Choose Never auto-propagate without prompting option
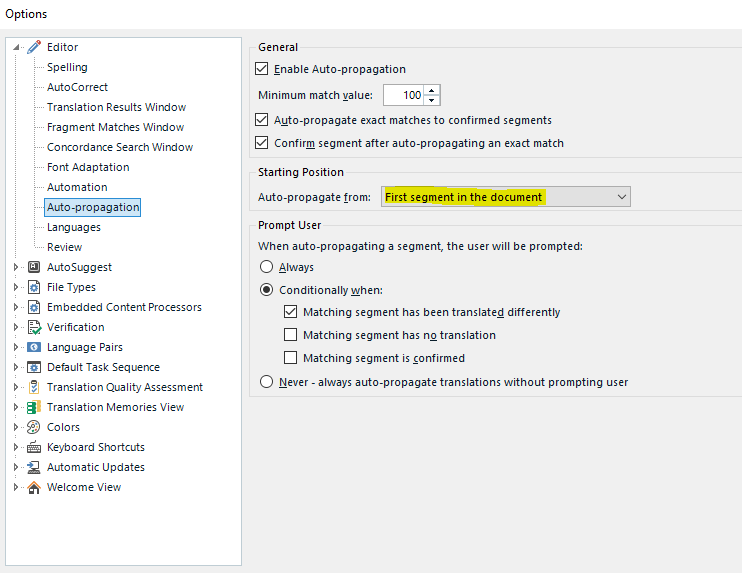Image resolution: width=742 pixels, height=573 pixels. [266, 381]
